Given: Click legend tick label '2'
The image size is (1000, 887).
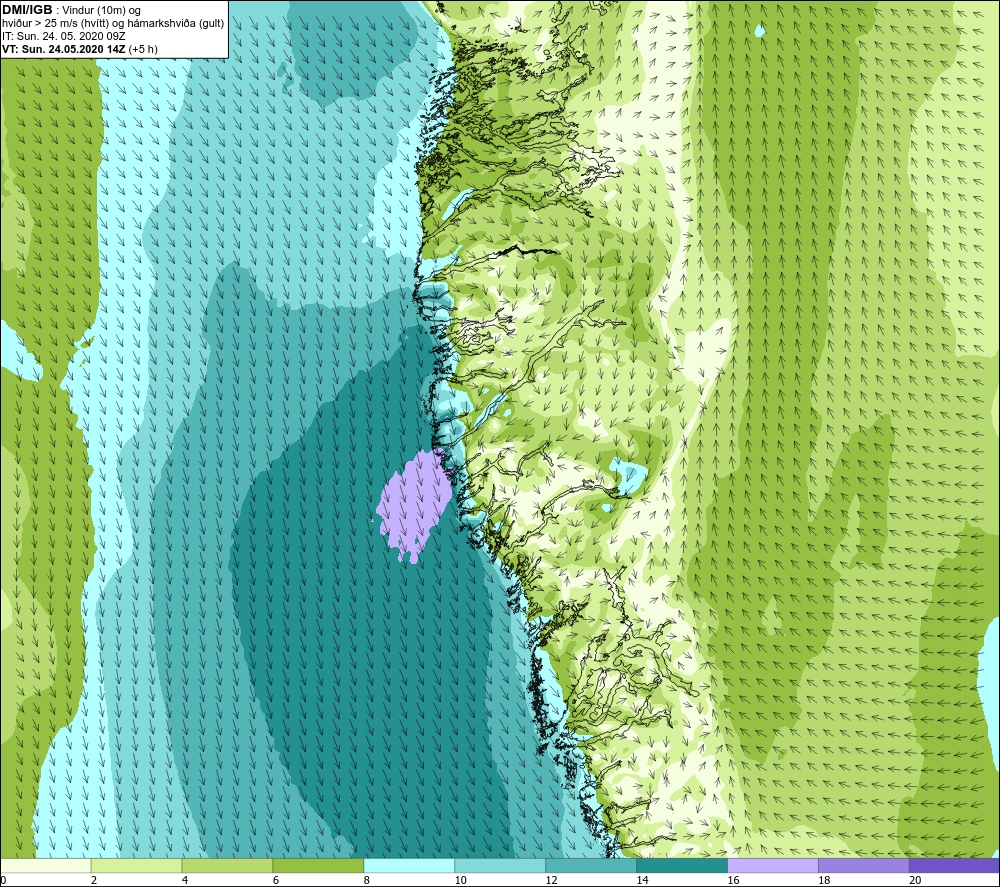Looking at the screenshot, I should click(94, 881).
